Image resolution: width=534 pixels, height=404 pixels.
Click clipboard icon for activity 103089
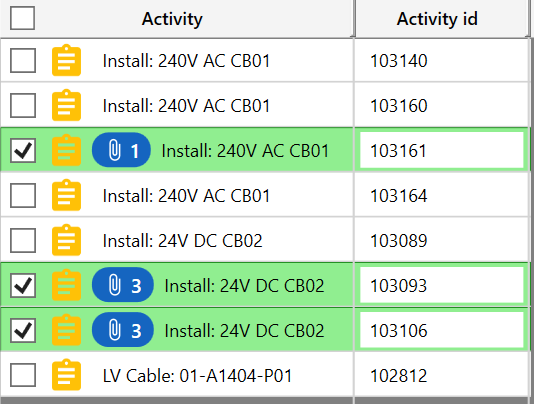66,240
